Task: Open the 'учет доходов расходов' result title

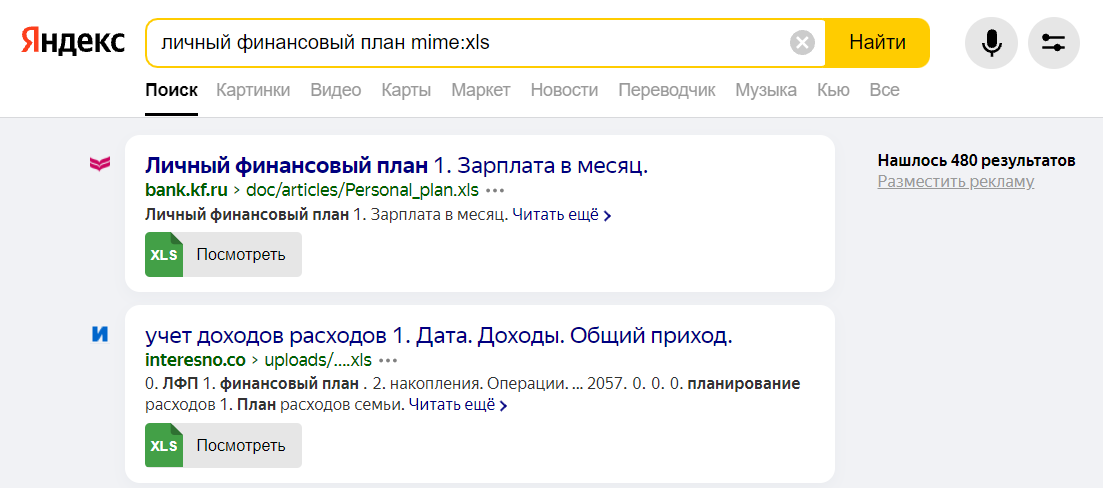Action: pyautogui.click(x=439, y=336)
